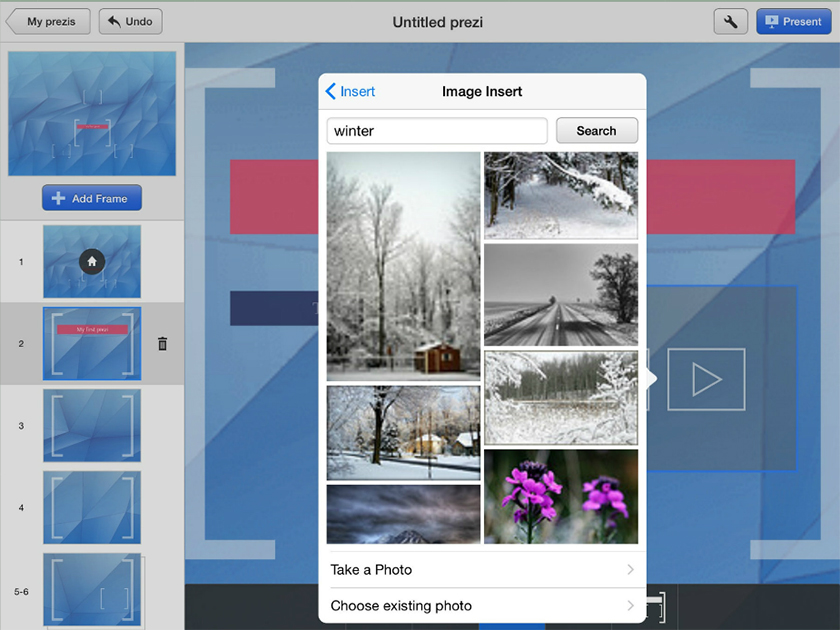Screen dimensions: 840x630
Task: Pick the snow-covered house image
Action: pos(403,433)
